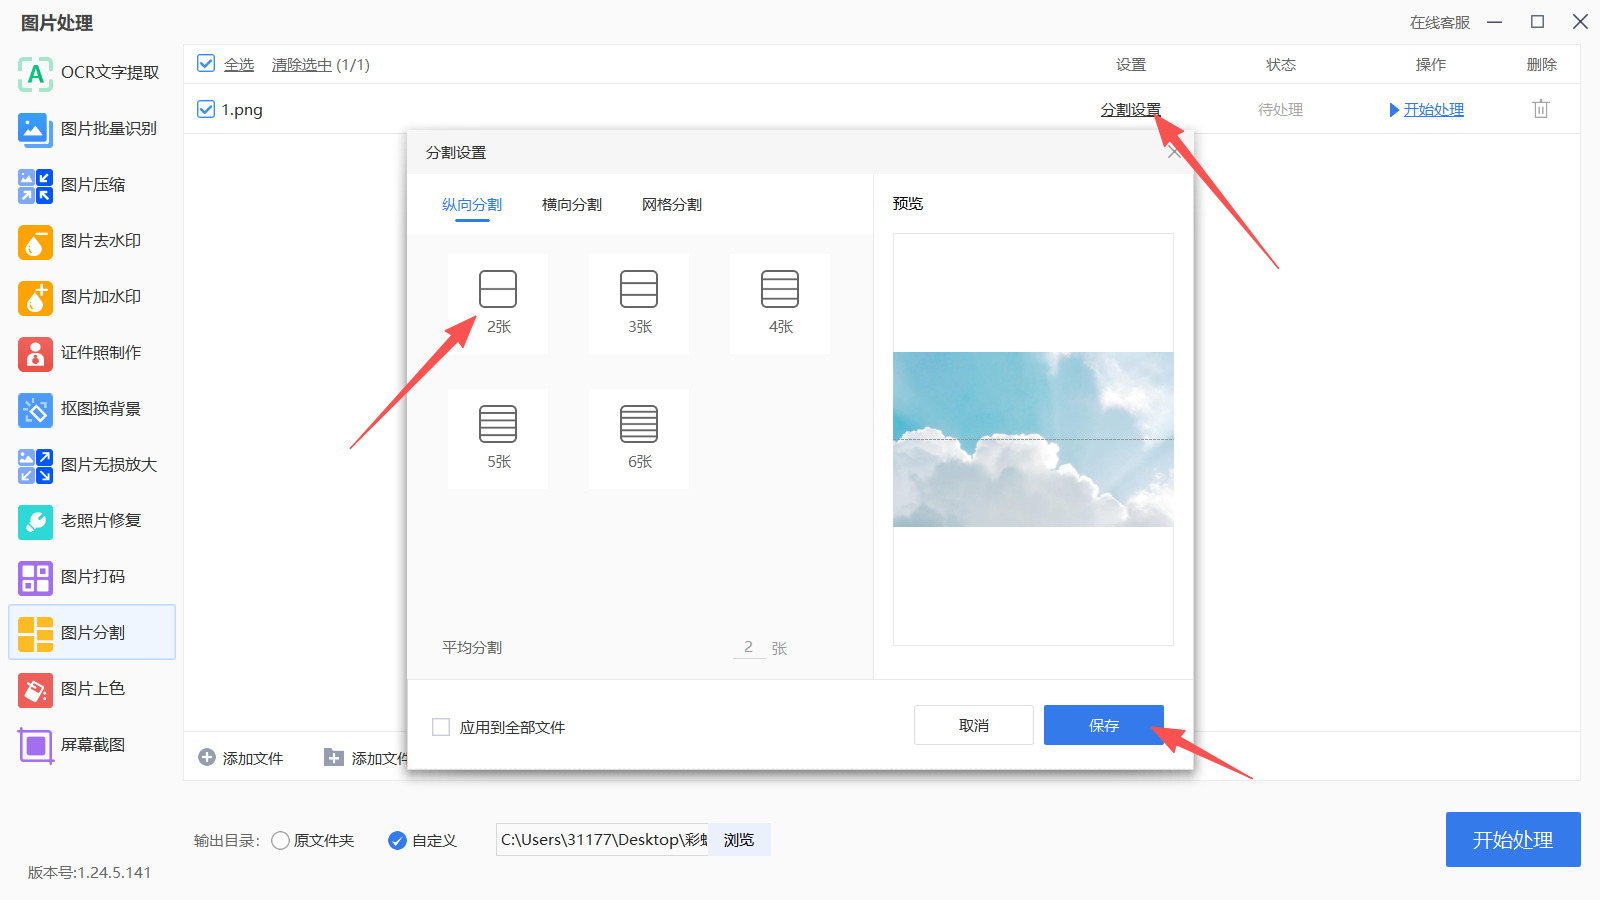This screenshot has height=900, width=1600.
Task: Open 图片去水印 tool
Action: [92, 241]
